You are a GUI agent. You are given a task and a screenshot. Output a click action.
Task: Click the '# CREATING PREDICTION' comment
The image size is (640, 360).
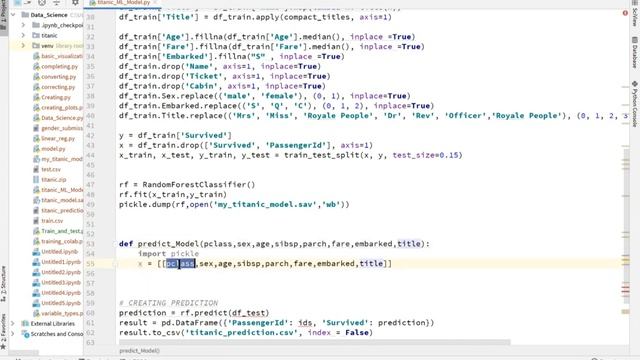(x=169, y=303)
